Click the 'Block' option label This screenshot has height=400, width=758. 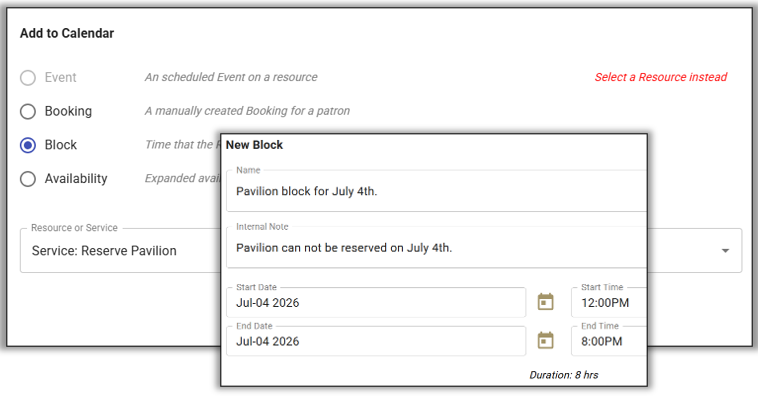[x=61, y=145]
